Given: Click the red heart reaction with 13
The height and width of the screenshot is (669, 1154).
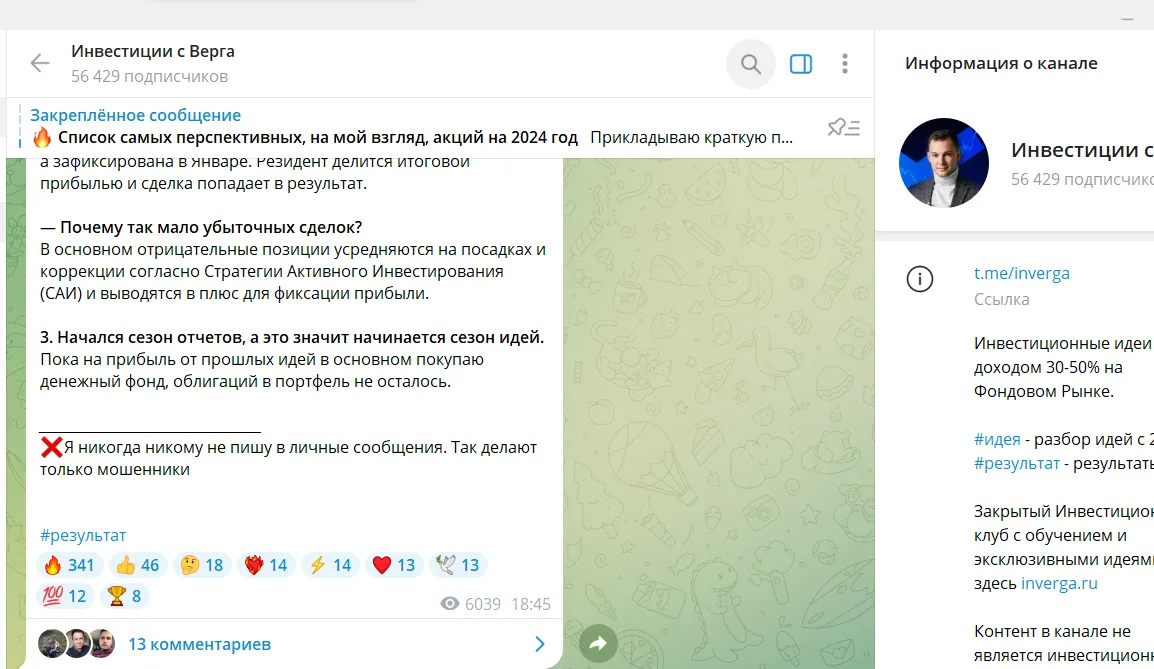Looking at the screenshot, I should click(x=394, y=565).
